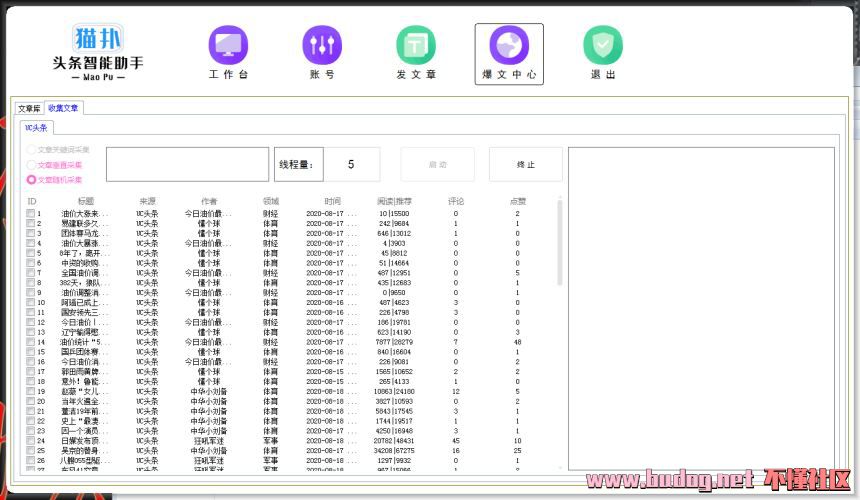Select the 文章随机采集 radio button
Screen dimensions: 860x500
point(31,179)
